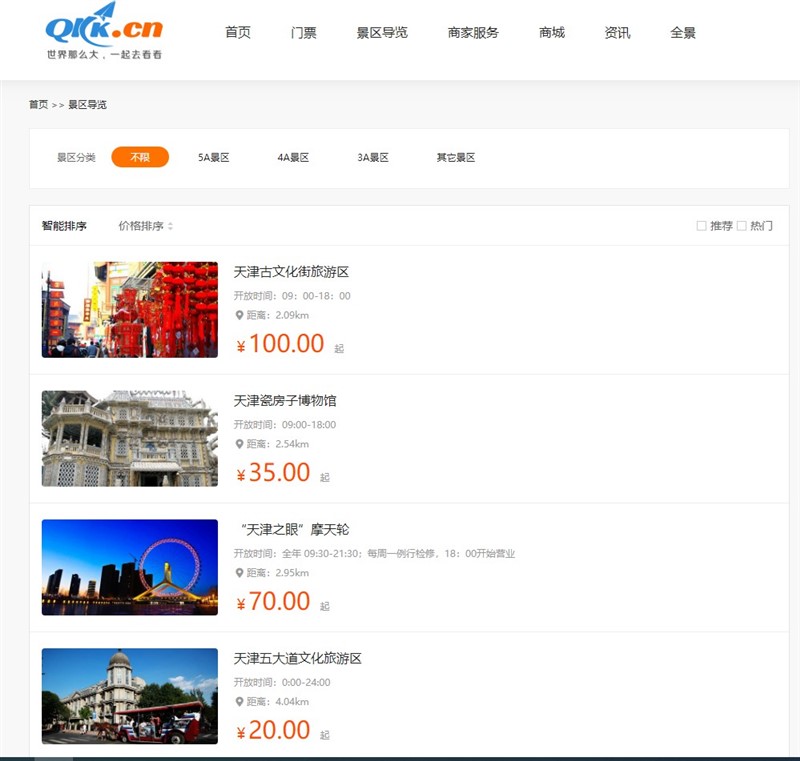The width and height of the screenshot is (800, 761).
Task: Filter by 4A景区 category
Action: tap(293, 157)
